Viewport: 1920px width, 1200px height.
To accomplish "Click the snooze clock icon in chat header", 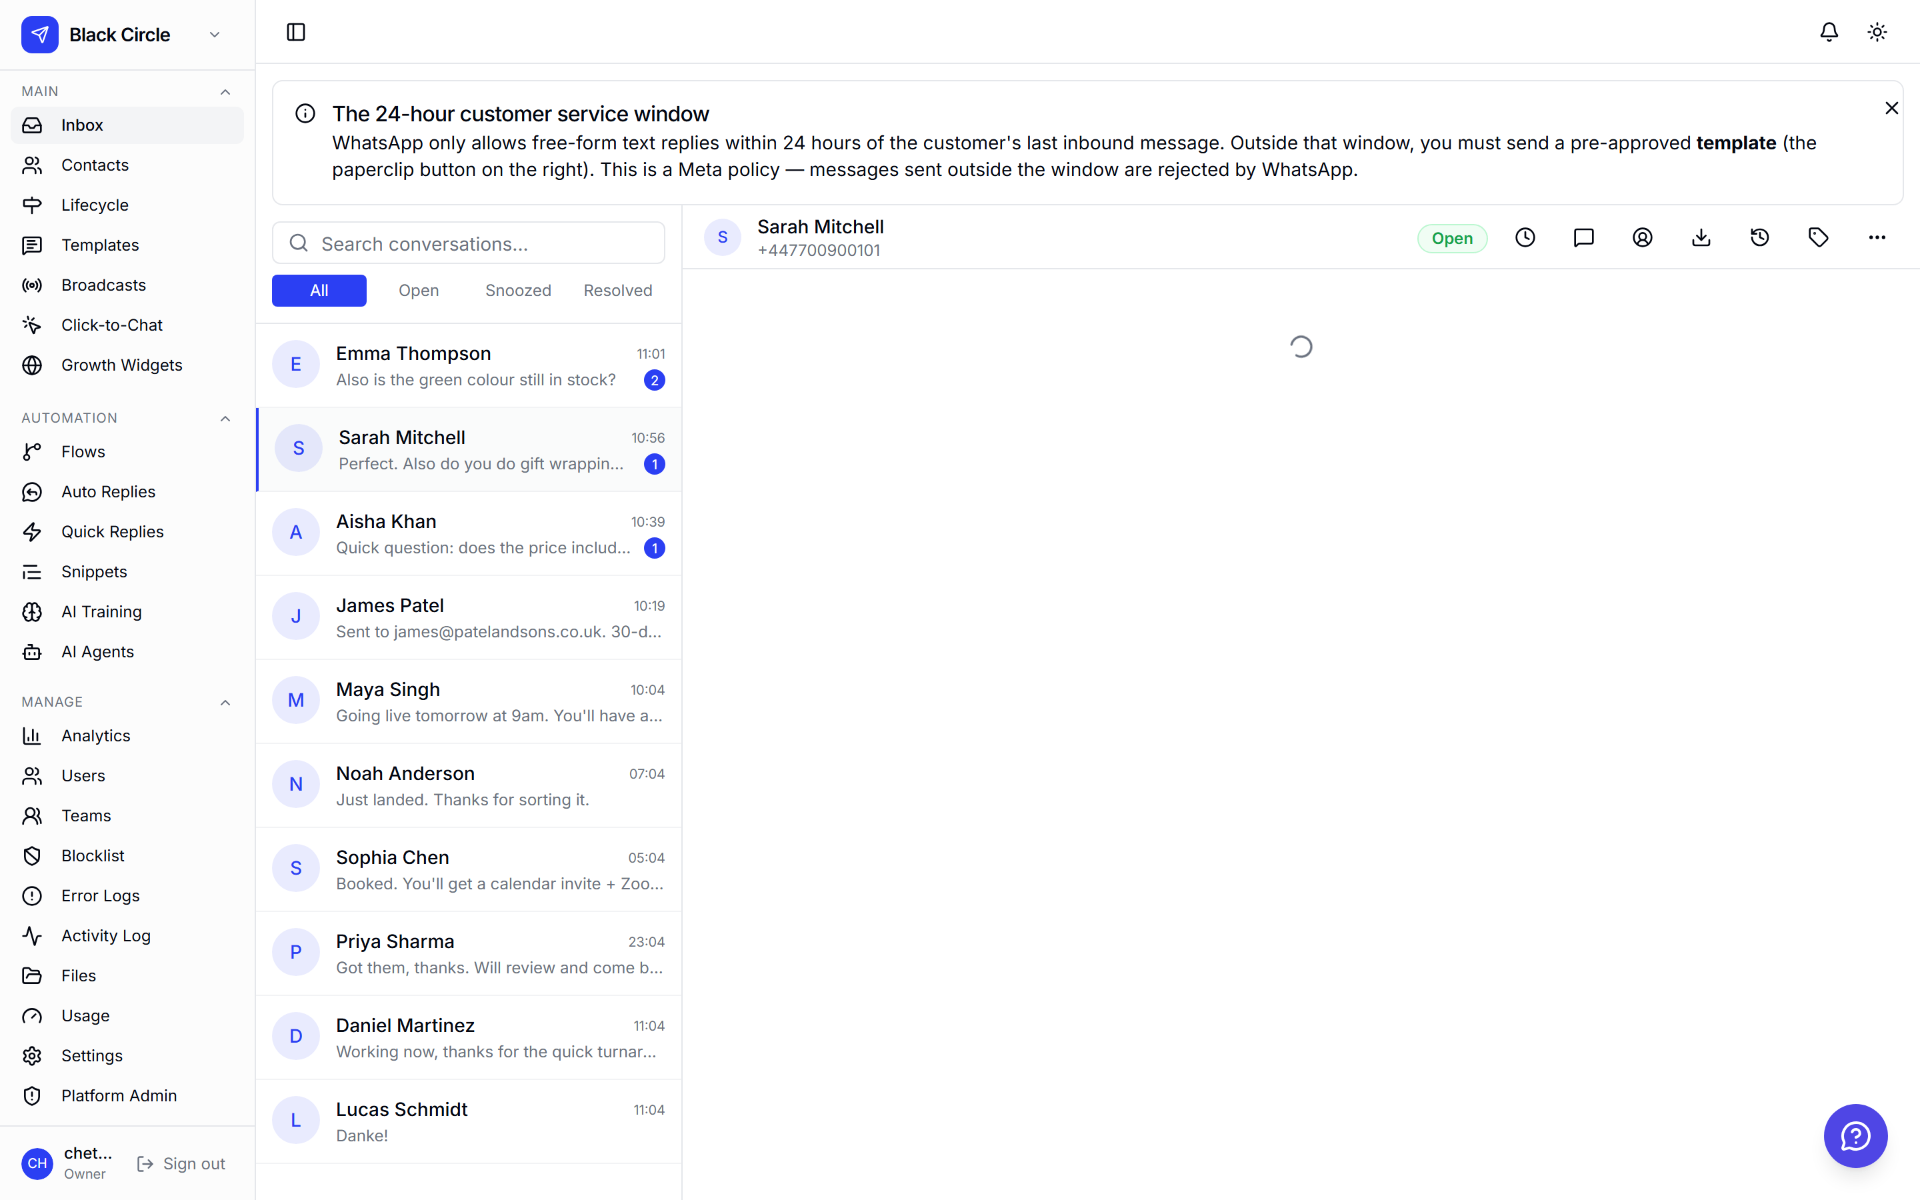I will coord(1525,238).
